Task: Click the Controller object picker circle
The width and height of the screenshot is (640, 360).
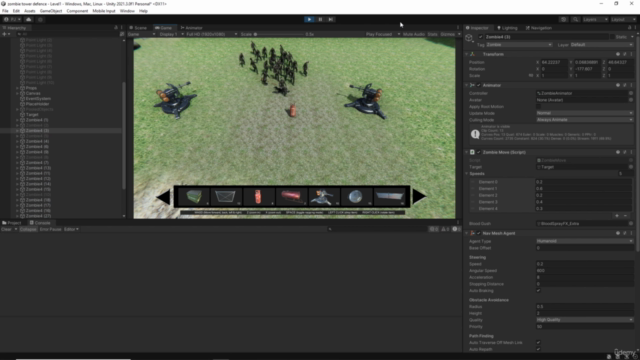Action: (631, 93)
